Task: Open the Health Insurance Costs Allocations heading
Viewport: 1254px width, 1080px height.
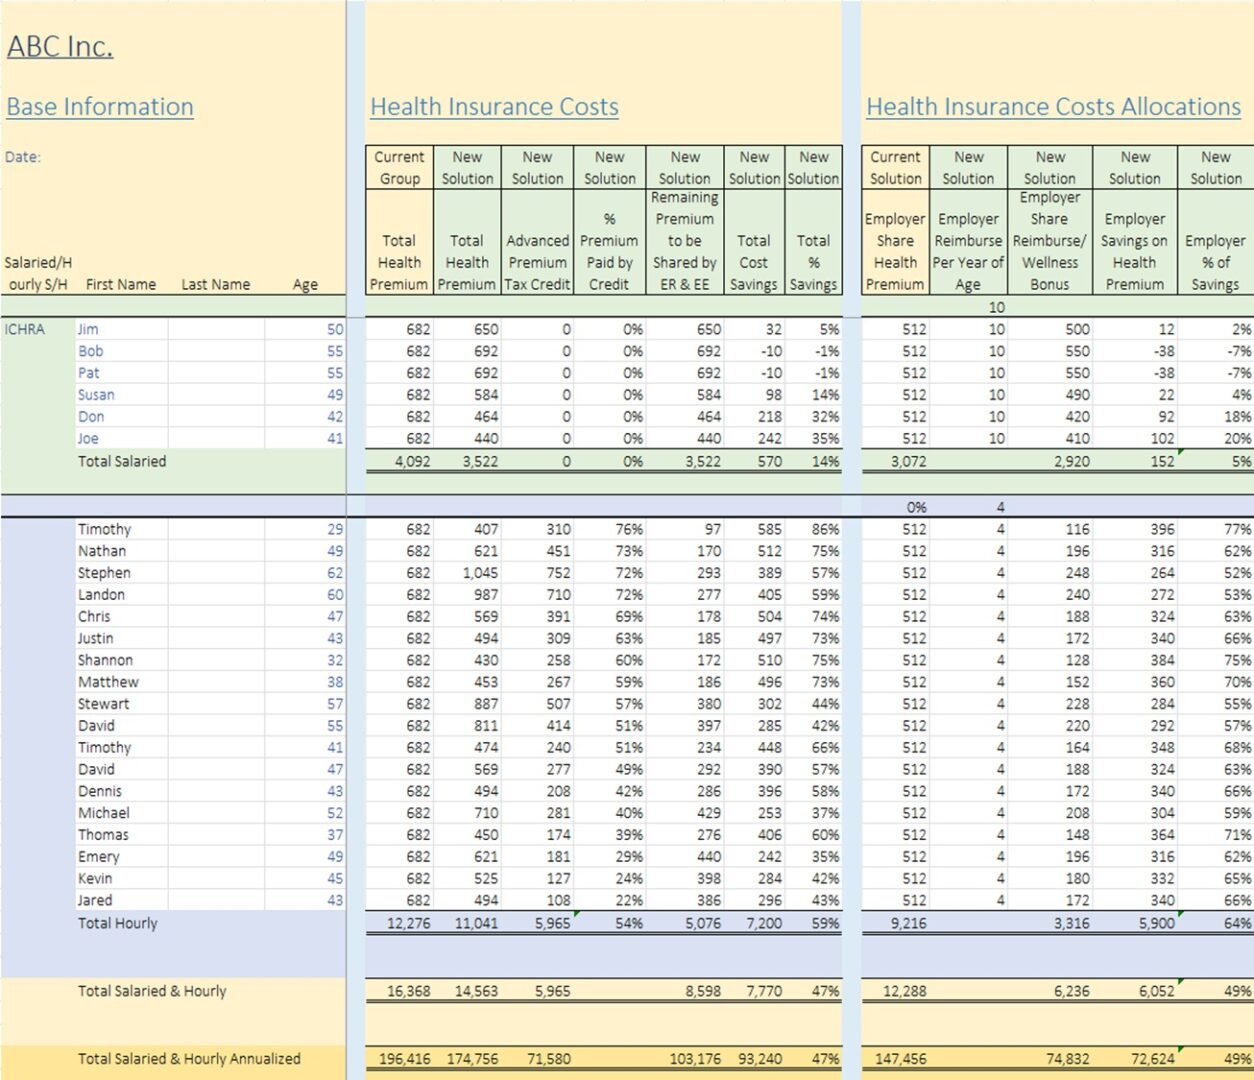Action: click(1053, 107)
